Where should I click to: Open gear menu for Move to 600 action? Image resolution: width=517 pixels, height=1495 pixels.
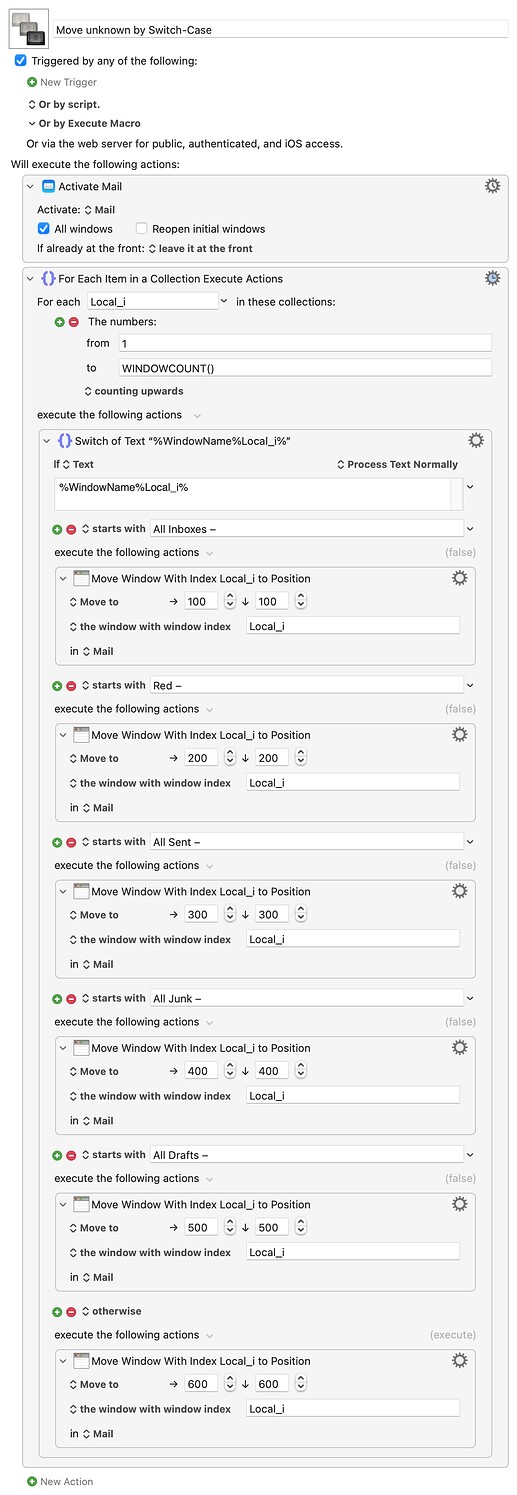(x=459, y=1360)
